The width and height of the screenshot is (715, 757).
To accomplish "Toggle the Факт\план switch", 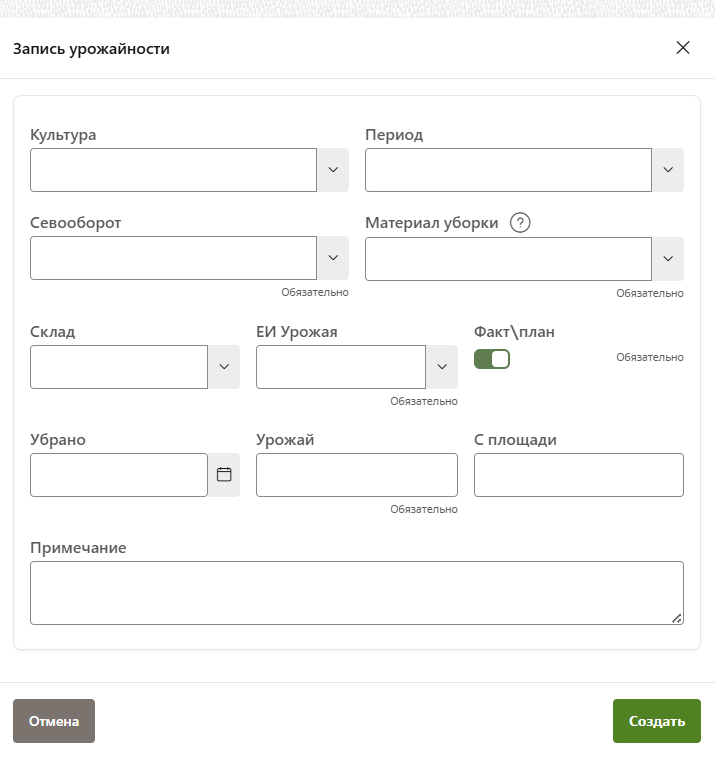I will (491, 359).
